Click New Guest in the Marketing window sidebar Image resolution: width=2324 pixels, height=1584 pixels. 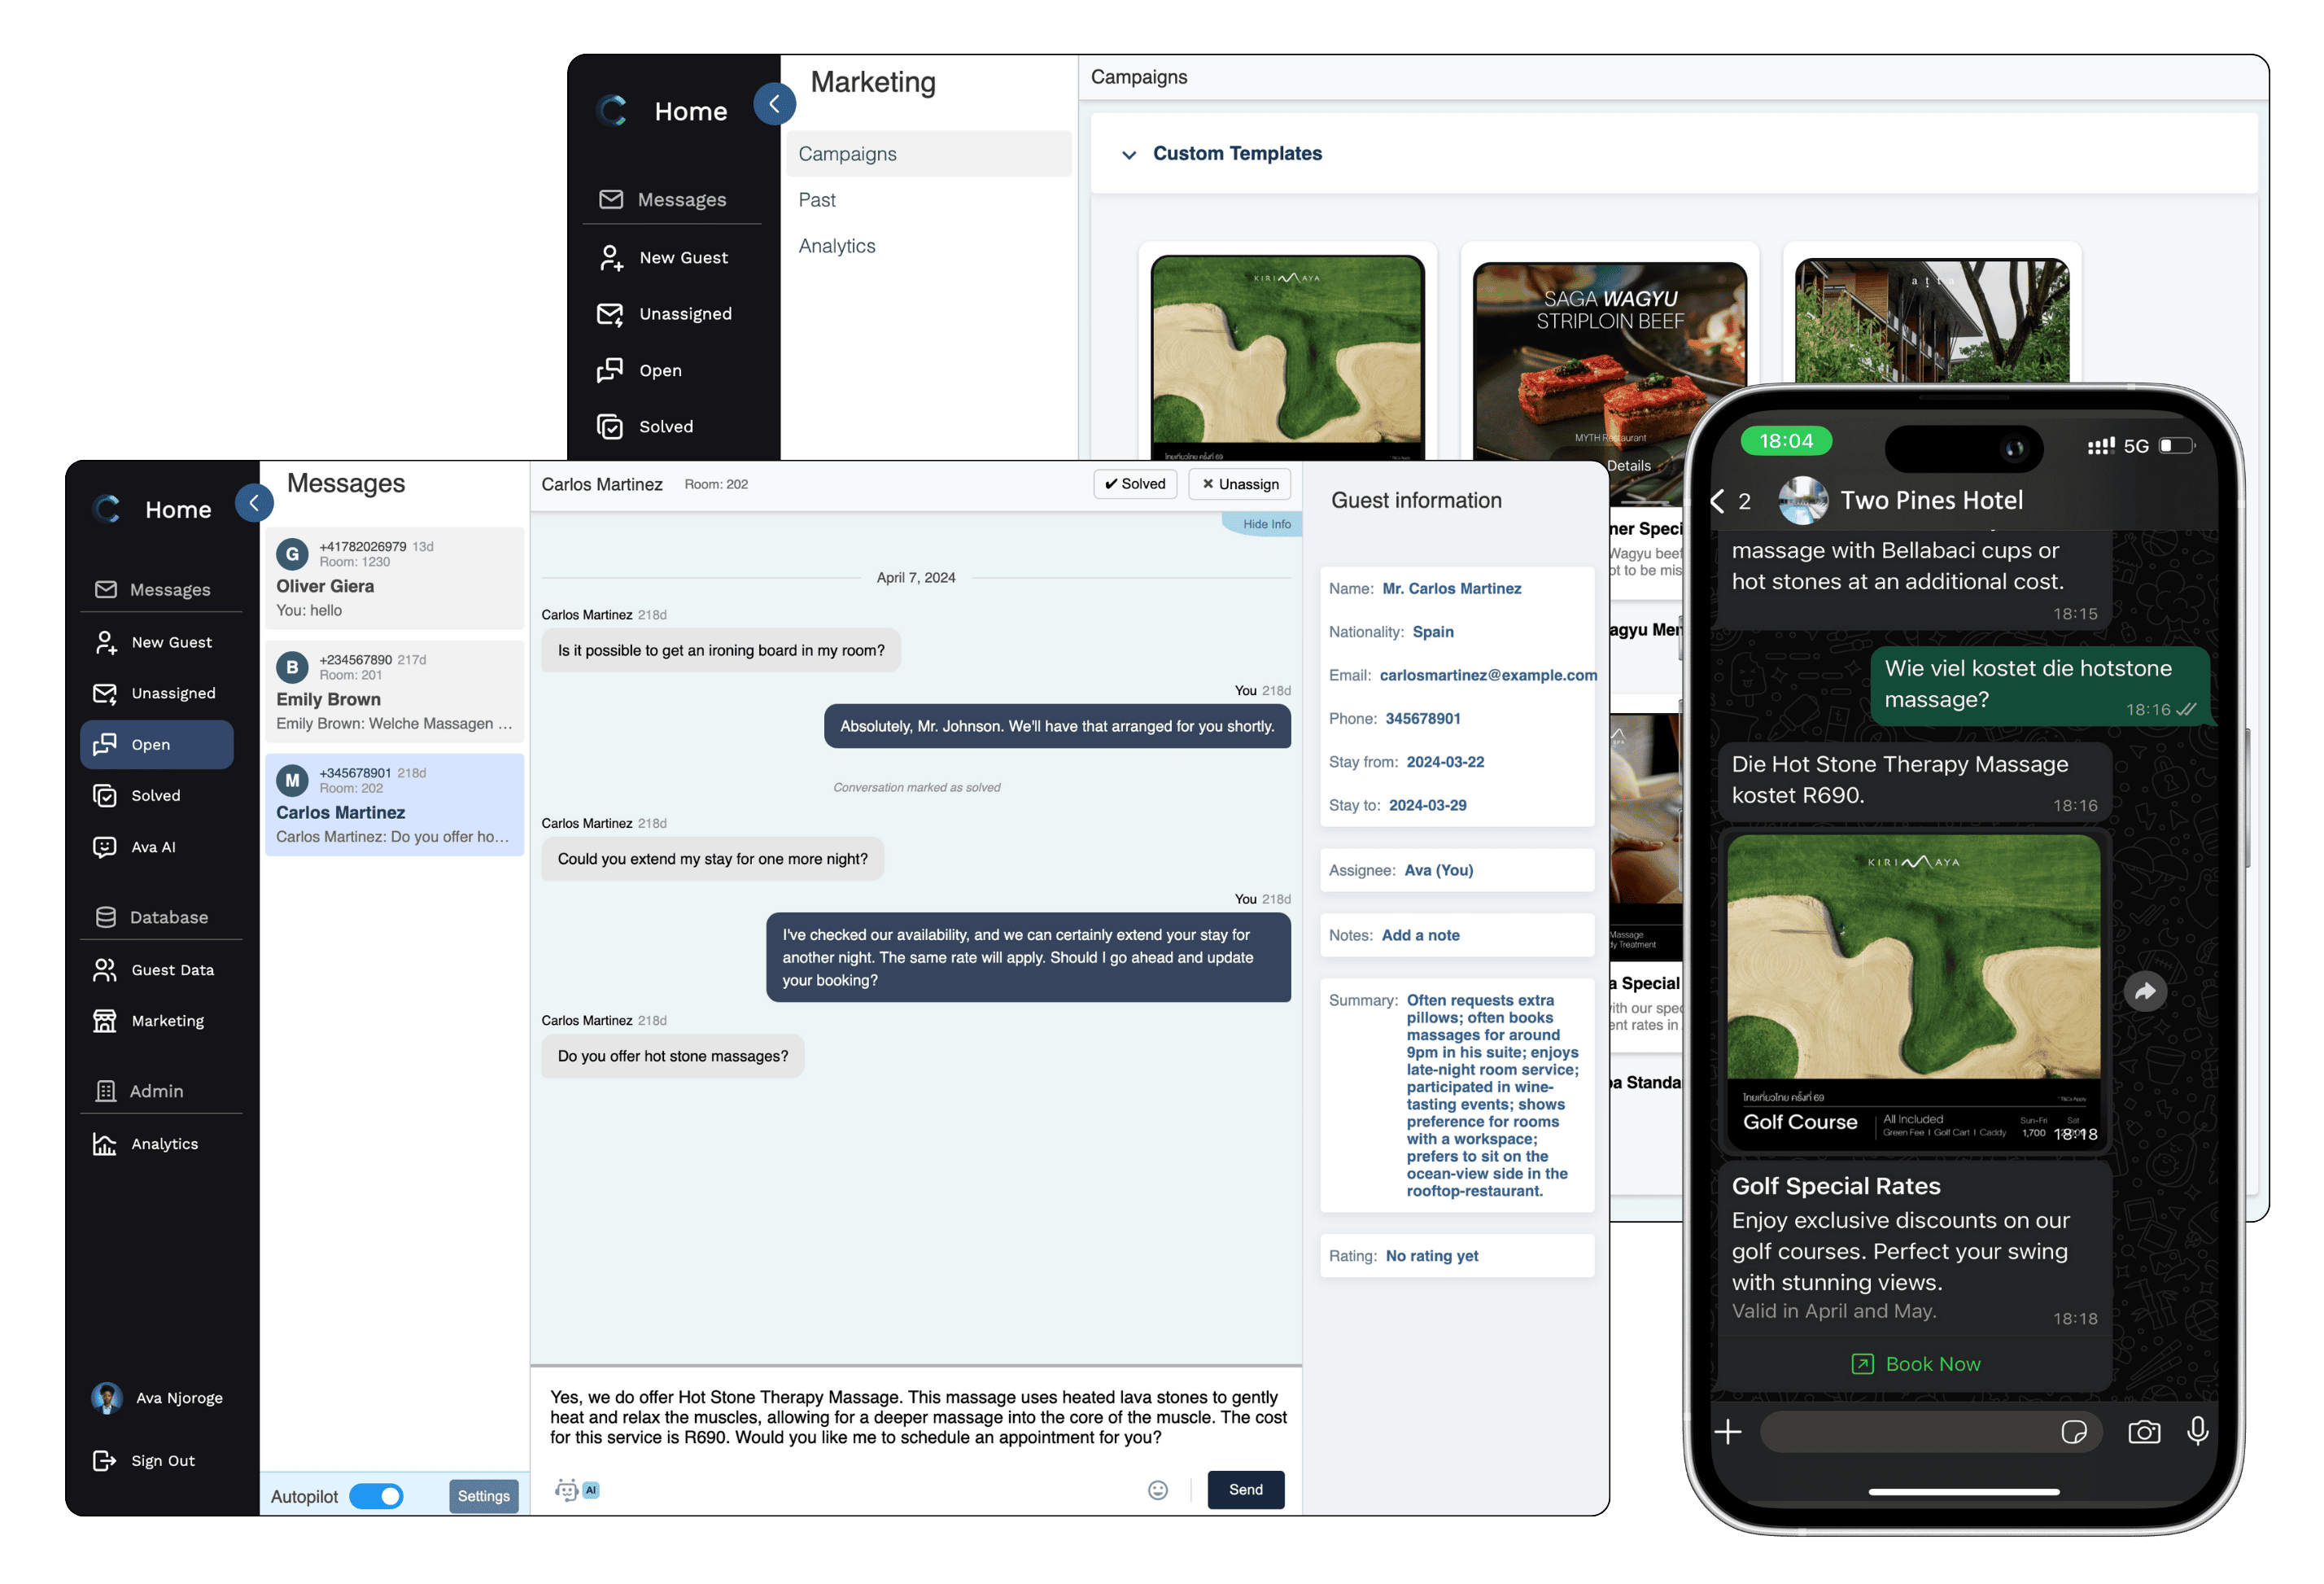pyautogui.click(x=665, y=258)
